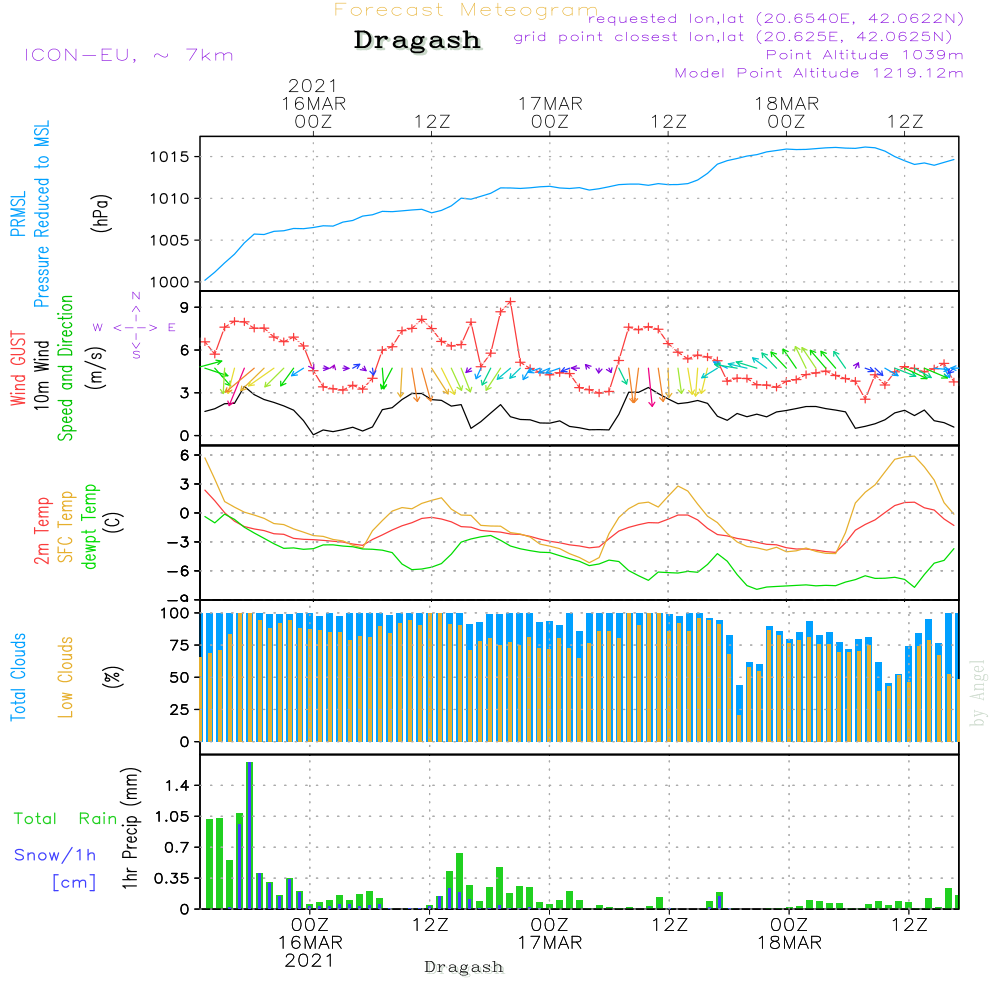Click the '(hPa)' unit label
The height and width of the screenshot is (1000, 1000).
(x=101, y=213)
